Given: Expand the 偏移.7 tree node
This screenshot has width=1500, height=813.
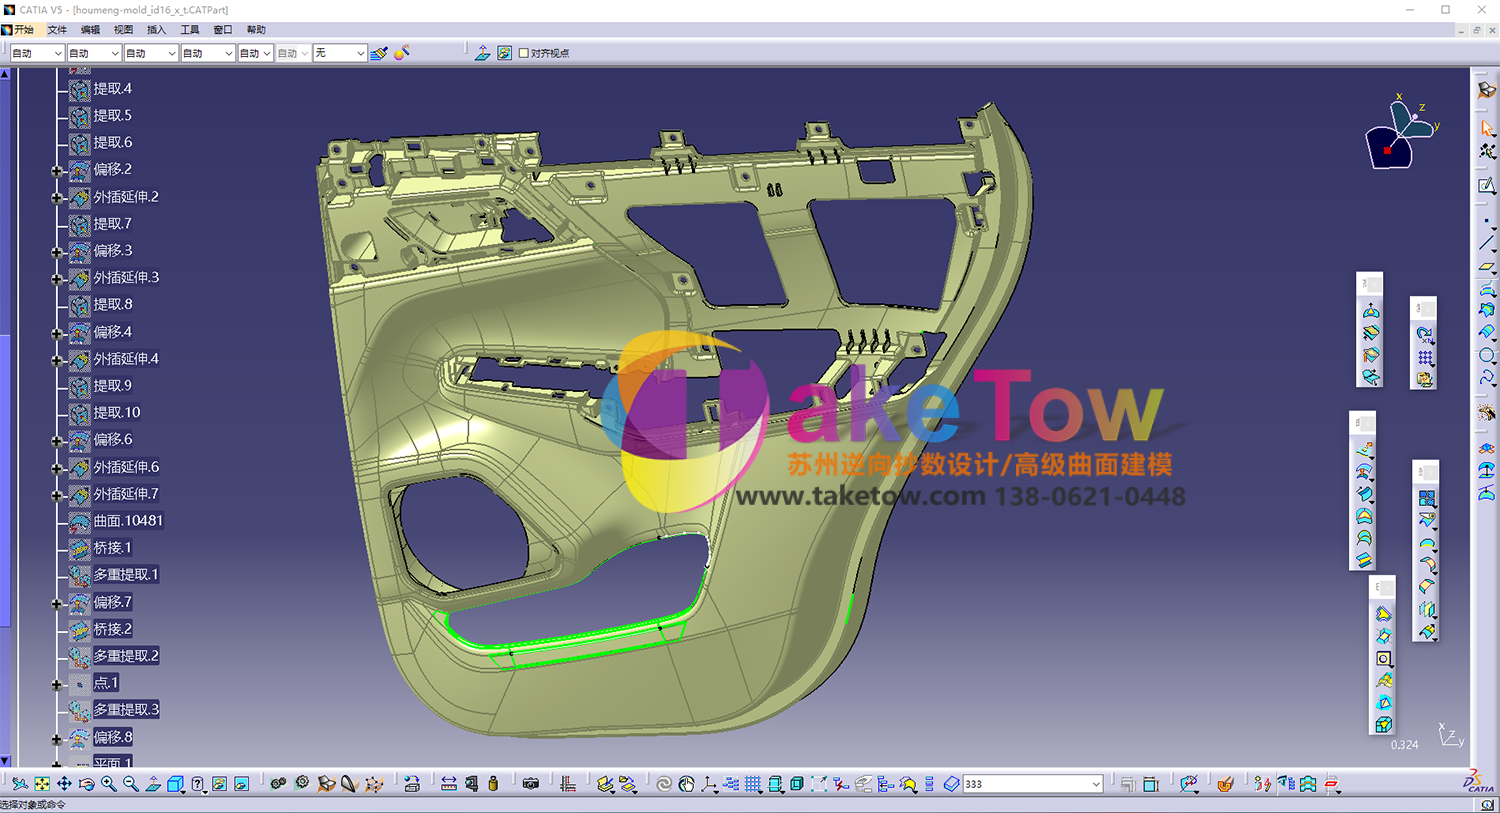Looking at the screenshot, I should pyautogui.click(x=57, y=604).
